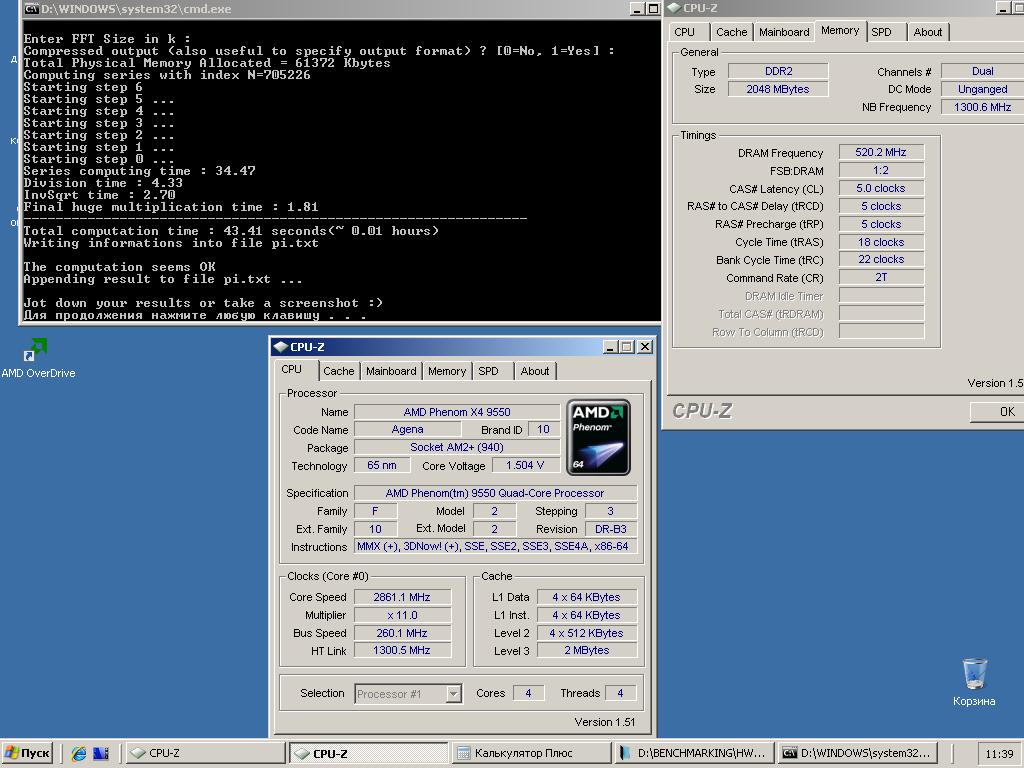Click the 1:2 FSB:DRAM ratio value
Image resolution: width=1024 pixels, height=768 pixels.
[881, 170]
